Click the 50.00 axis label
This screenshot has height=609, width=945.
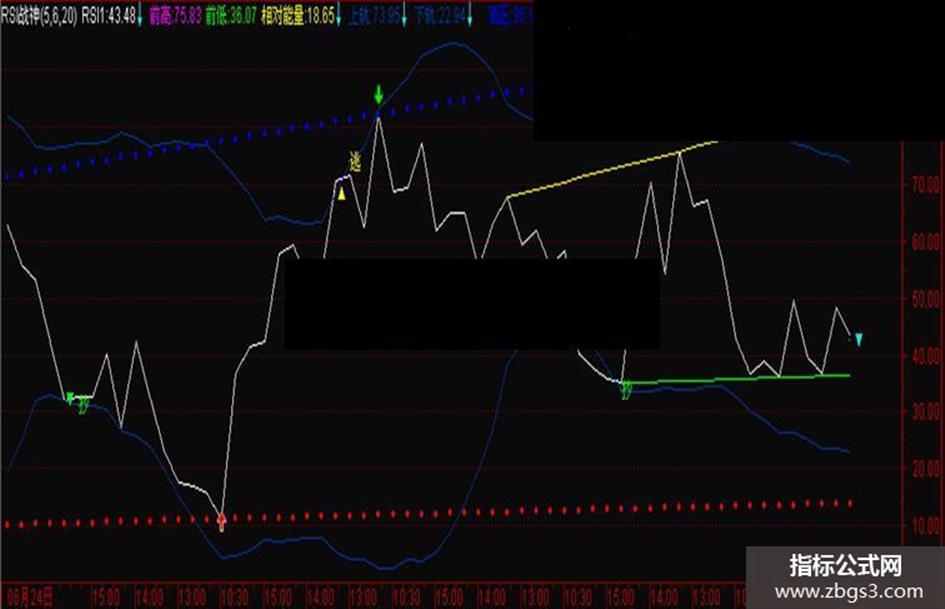(925, 299)
